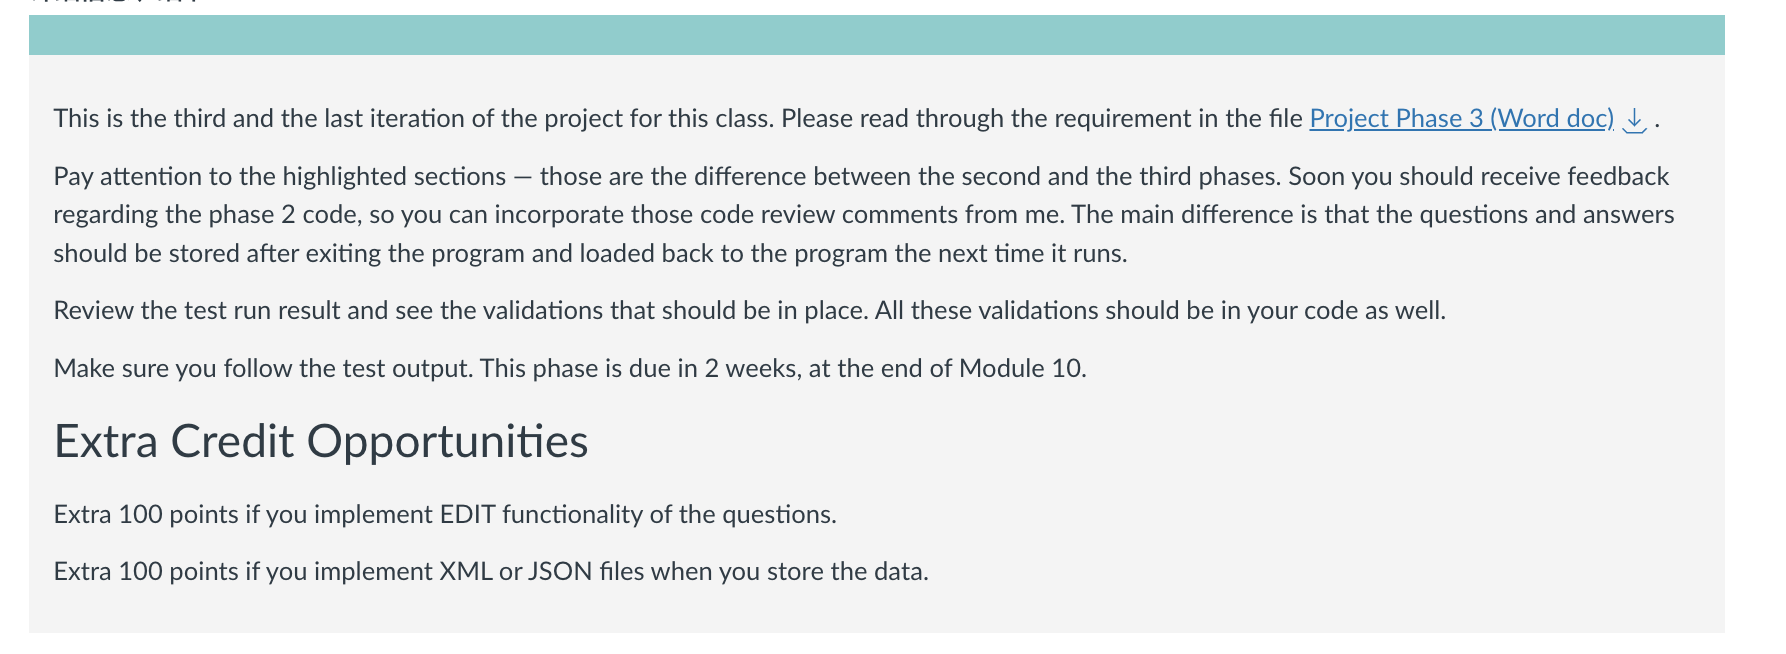This screenshot has height=654, width=1786.
Task: Click the line beginning "Pay attention to the highlighted"
Action: tap(861, 177)
